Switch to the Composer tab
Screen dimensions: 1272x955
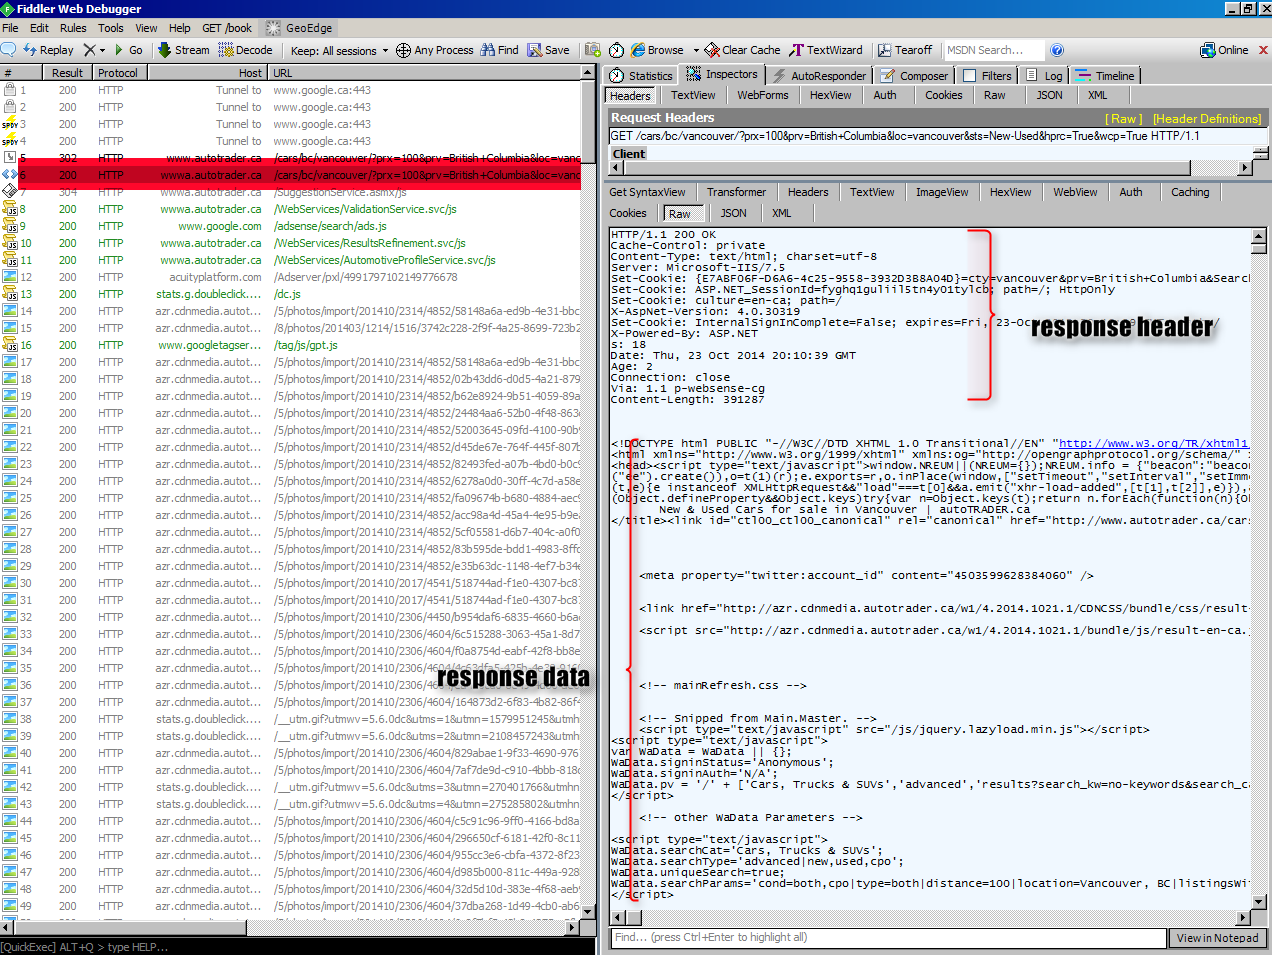pos(913,74)
